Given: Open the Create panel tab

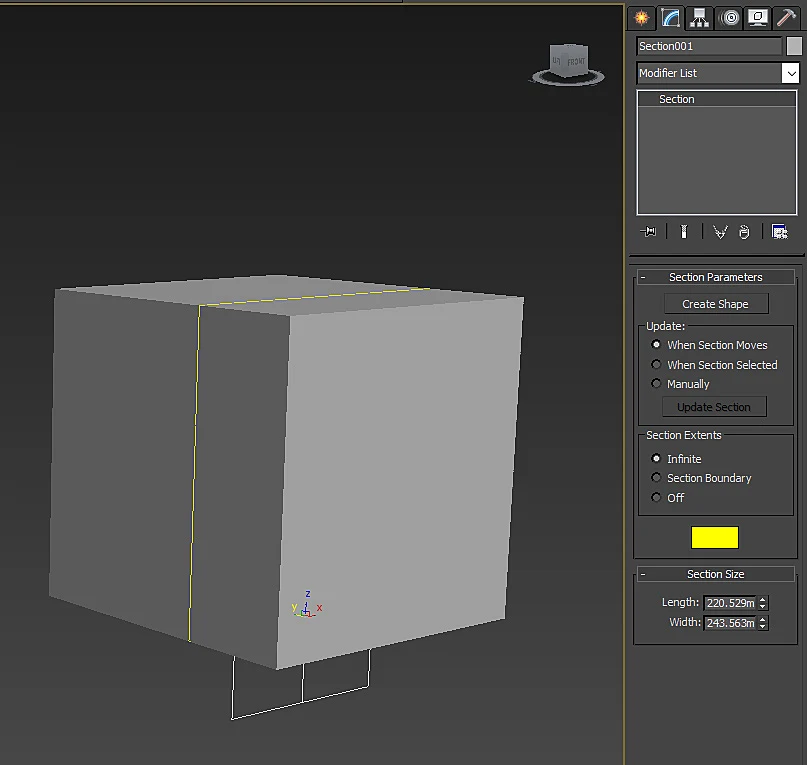Looking at the screenshot, I should click(641, 18).
